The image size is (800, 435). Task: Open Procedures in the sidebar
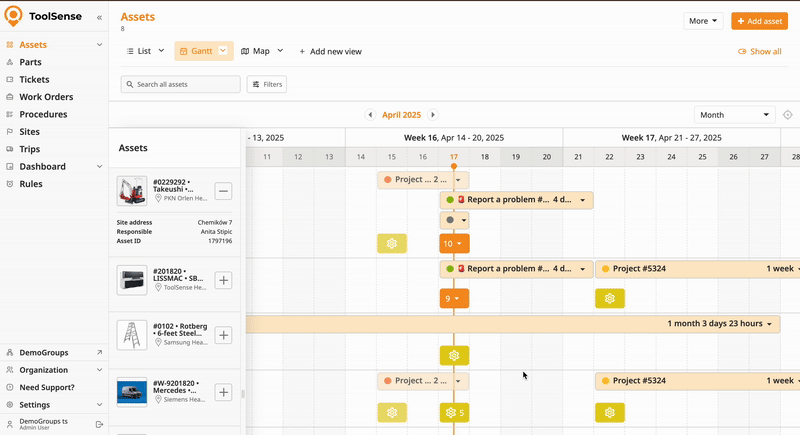tap(43, 114)
